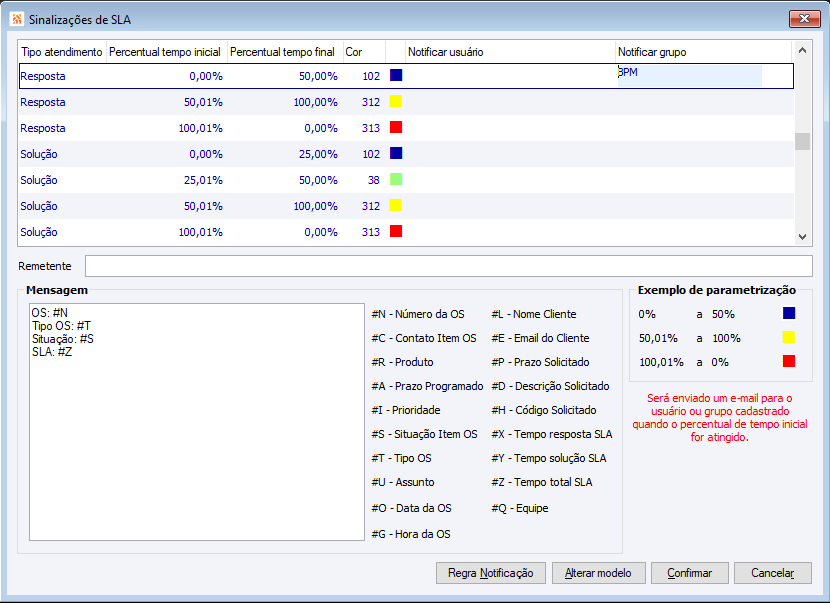Click the #Q - Equipe tag
Screen dimensions: 830x603
click(520, 508)
